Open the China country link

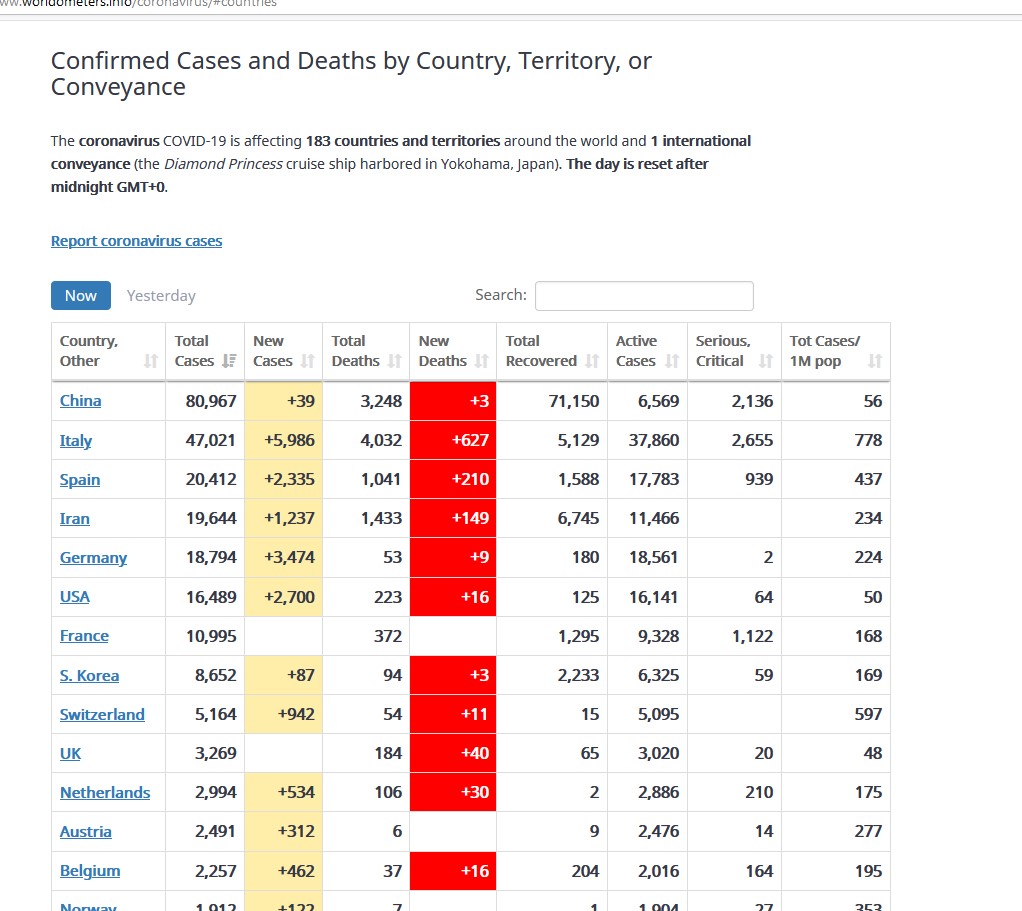coord(80,401)
